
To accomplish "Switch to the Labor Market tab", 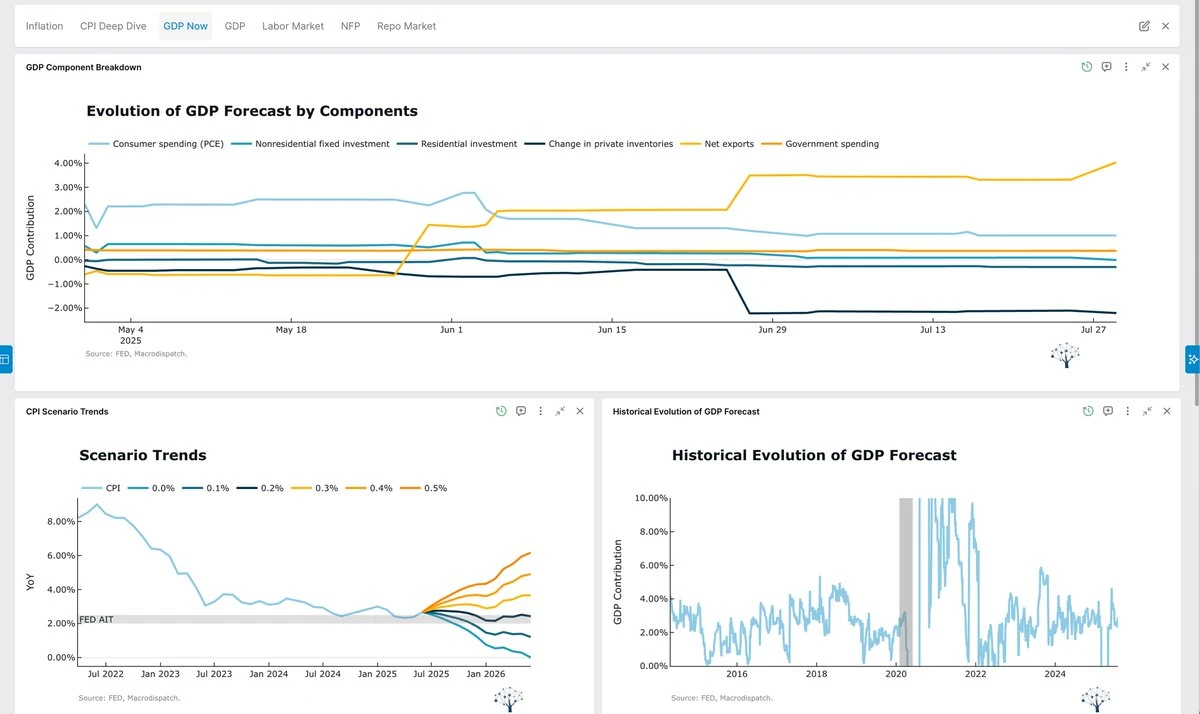I will [293, 26].
